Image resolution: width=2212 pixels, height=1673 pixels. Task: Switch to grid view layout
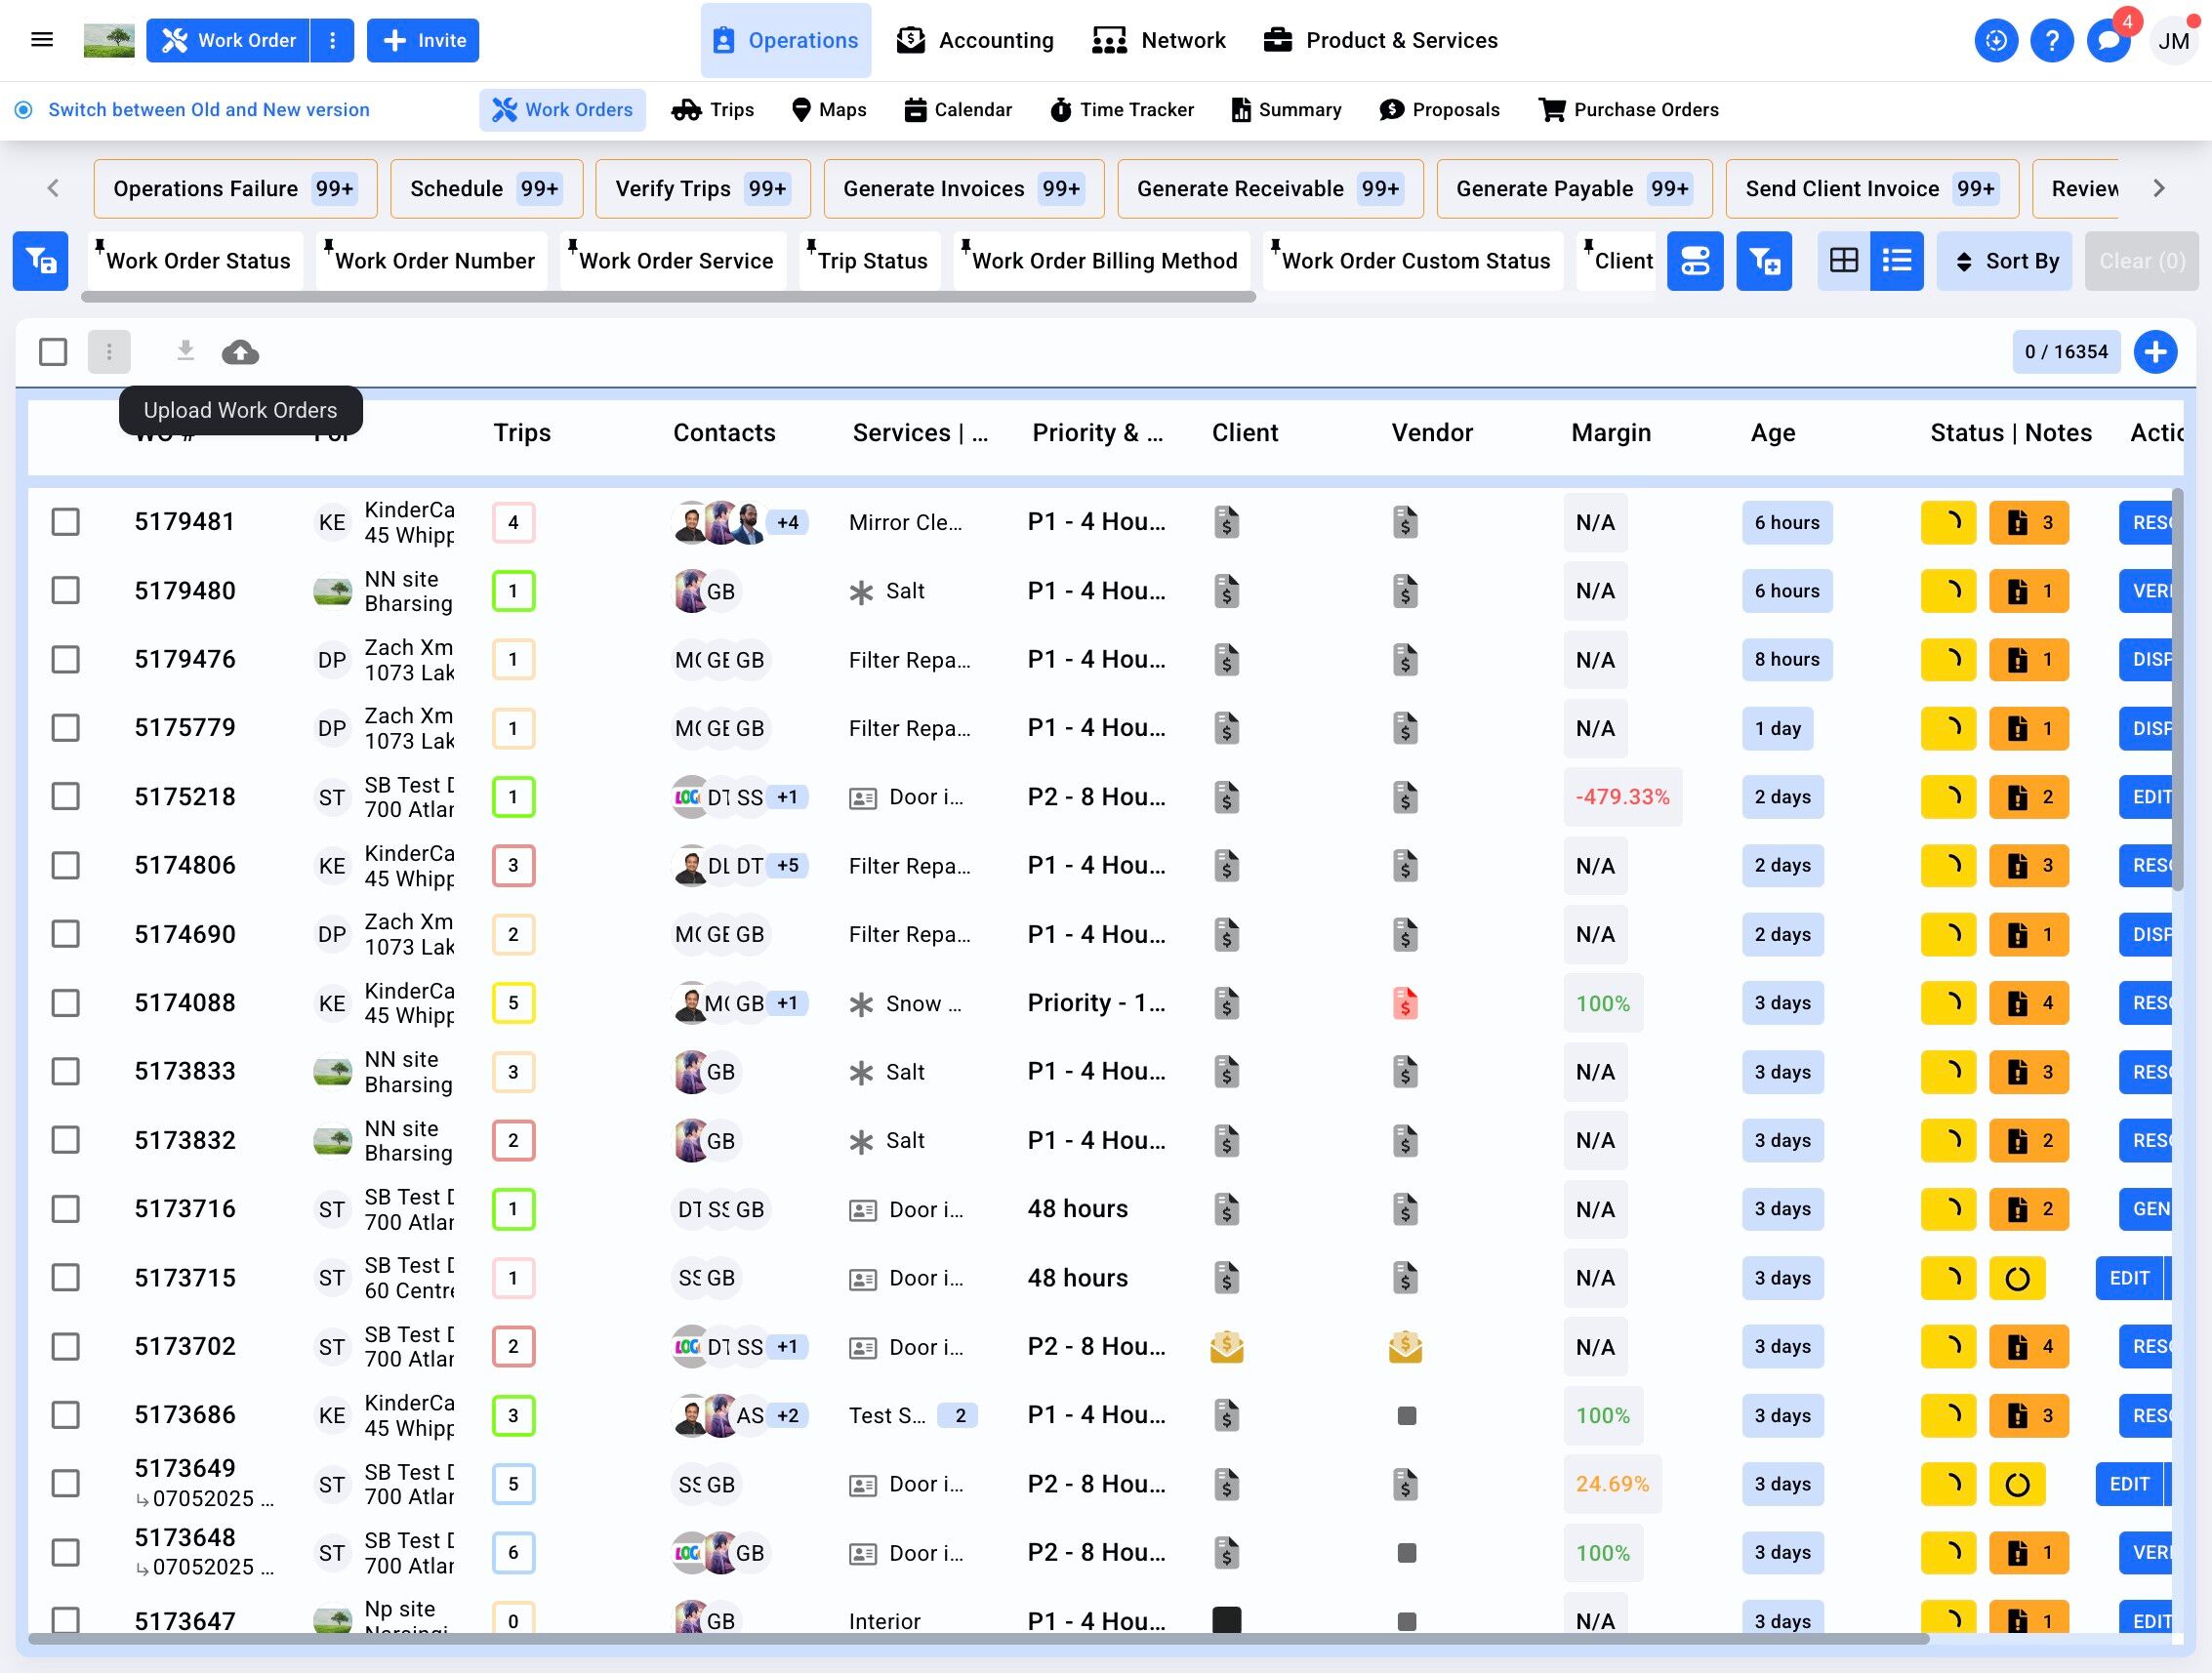click(1843, 261)
